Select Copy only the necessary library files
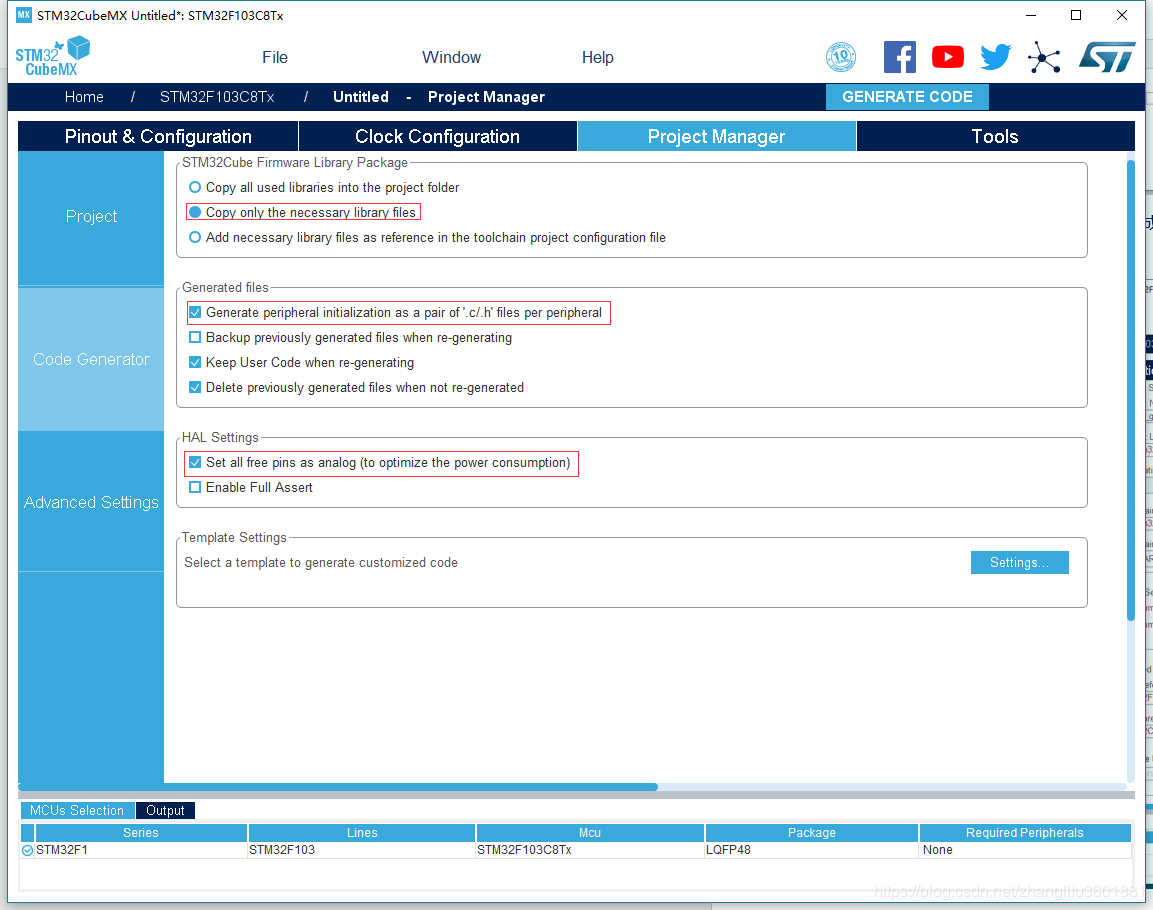This screenshot has height=910, width=1153. click(195, 212)
